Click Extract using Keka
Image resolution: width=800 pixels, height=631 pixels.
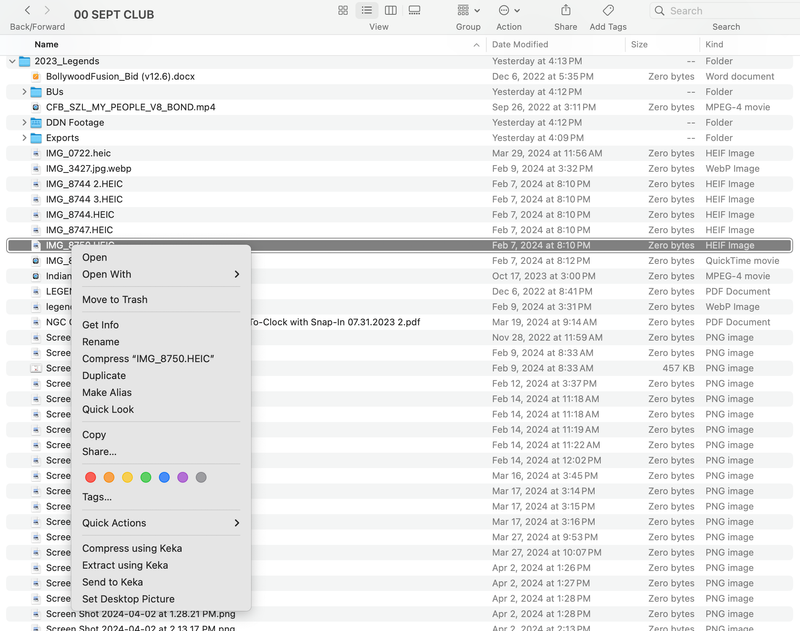pos(125,565)
